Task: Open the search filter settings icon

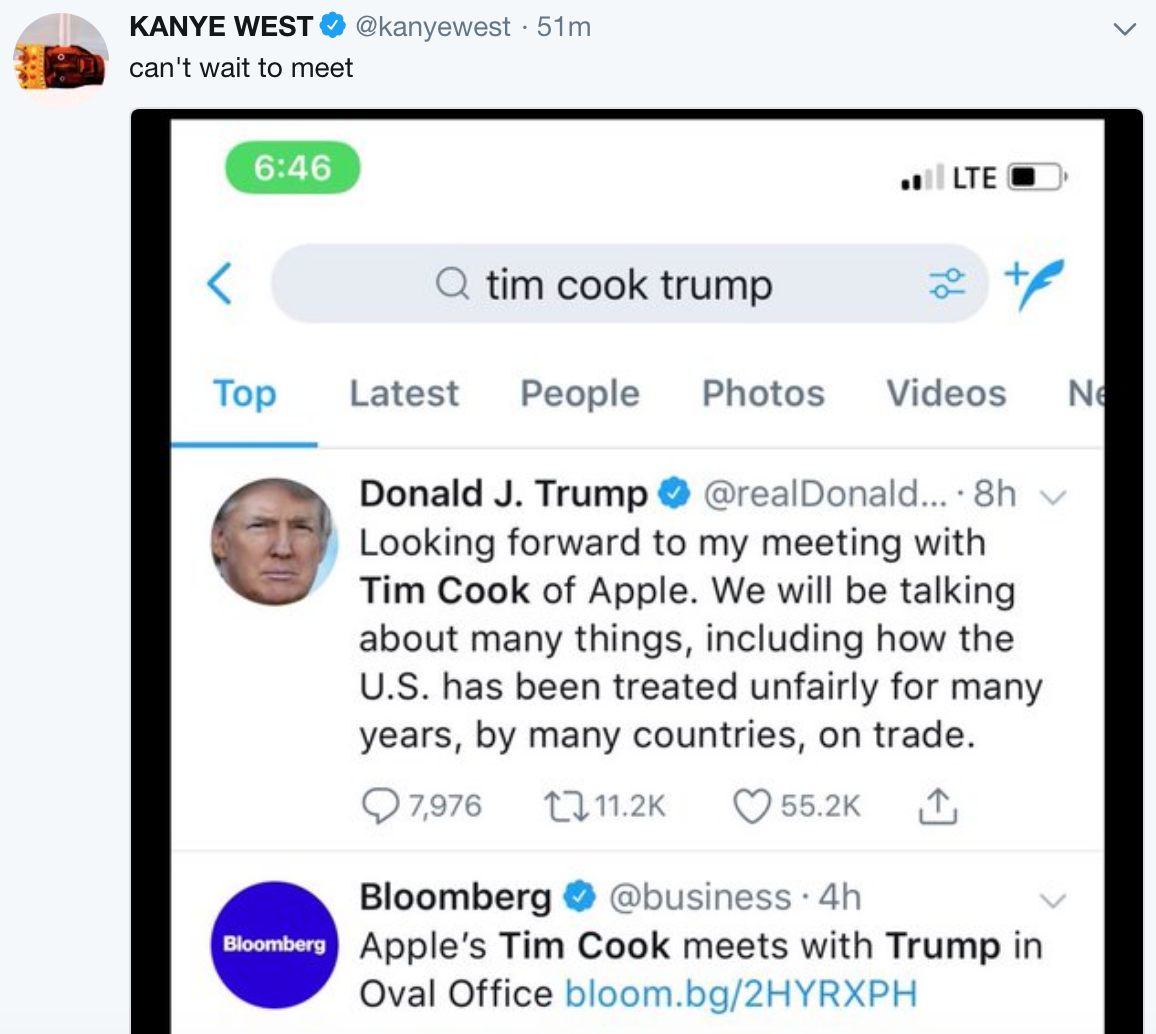Action: tap(946, 284)
